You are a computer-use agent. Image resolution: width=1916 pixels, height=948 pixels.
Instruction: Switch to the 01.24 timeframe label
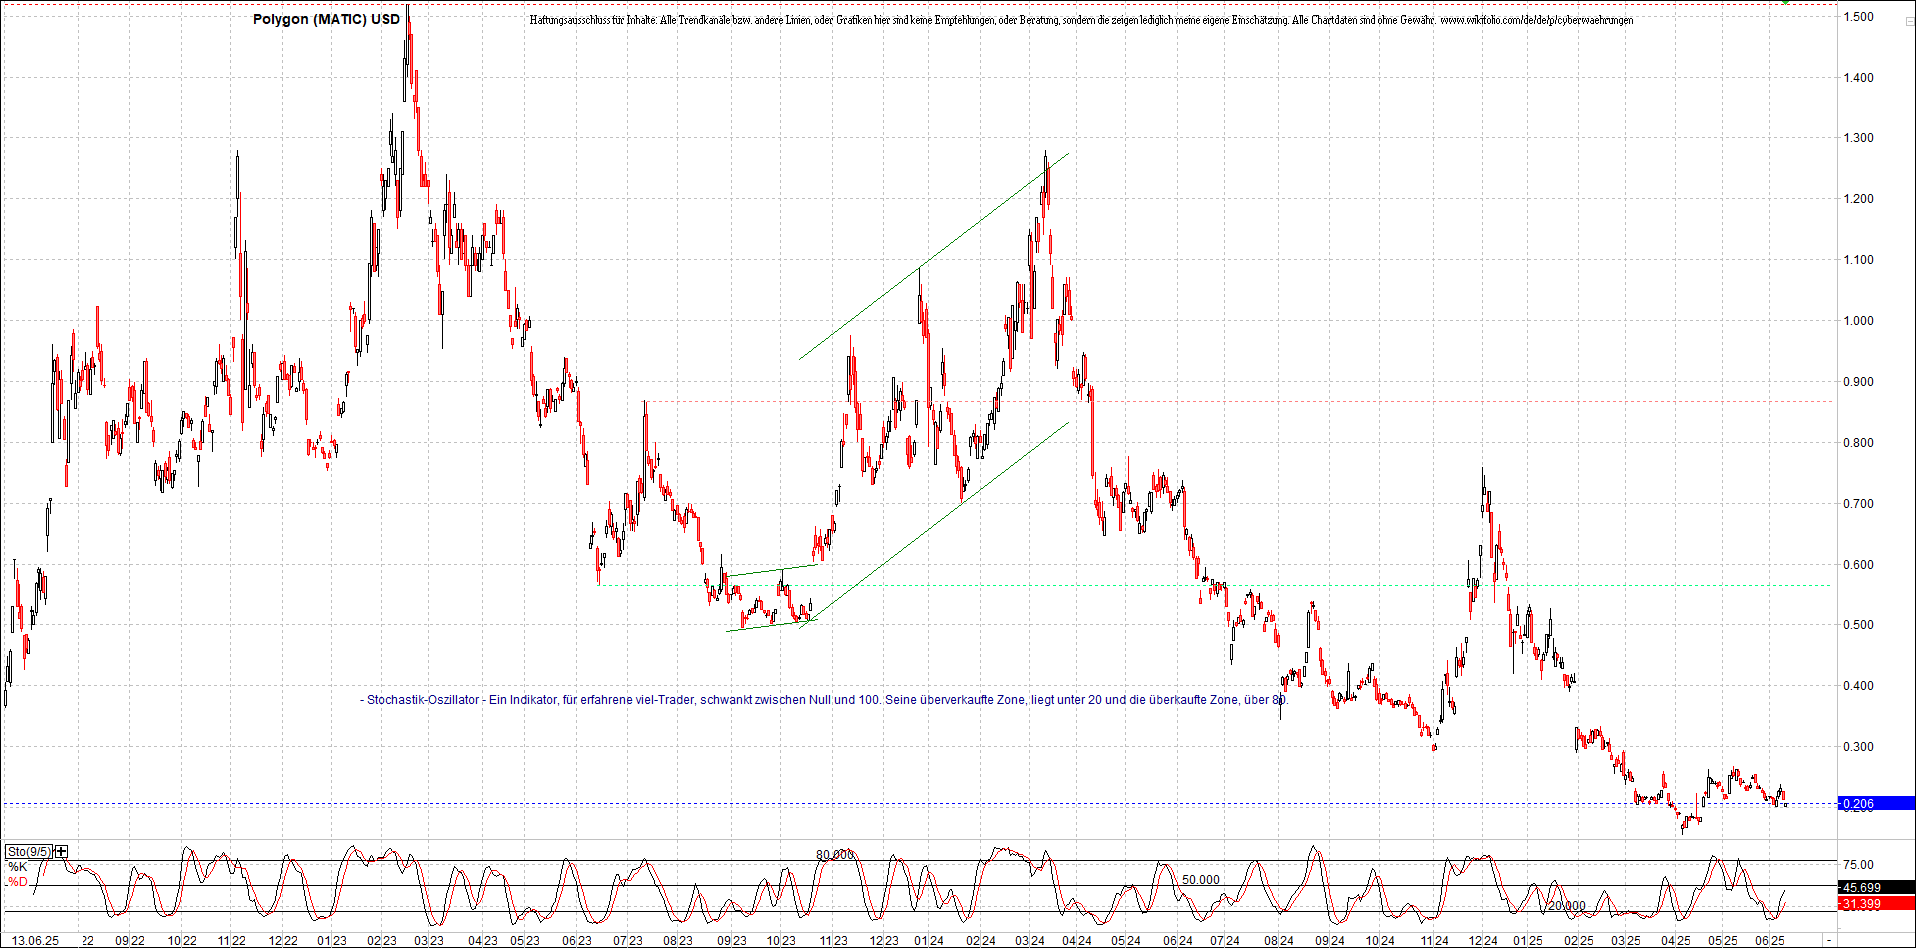pos(927,941)
